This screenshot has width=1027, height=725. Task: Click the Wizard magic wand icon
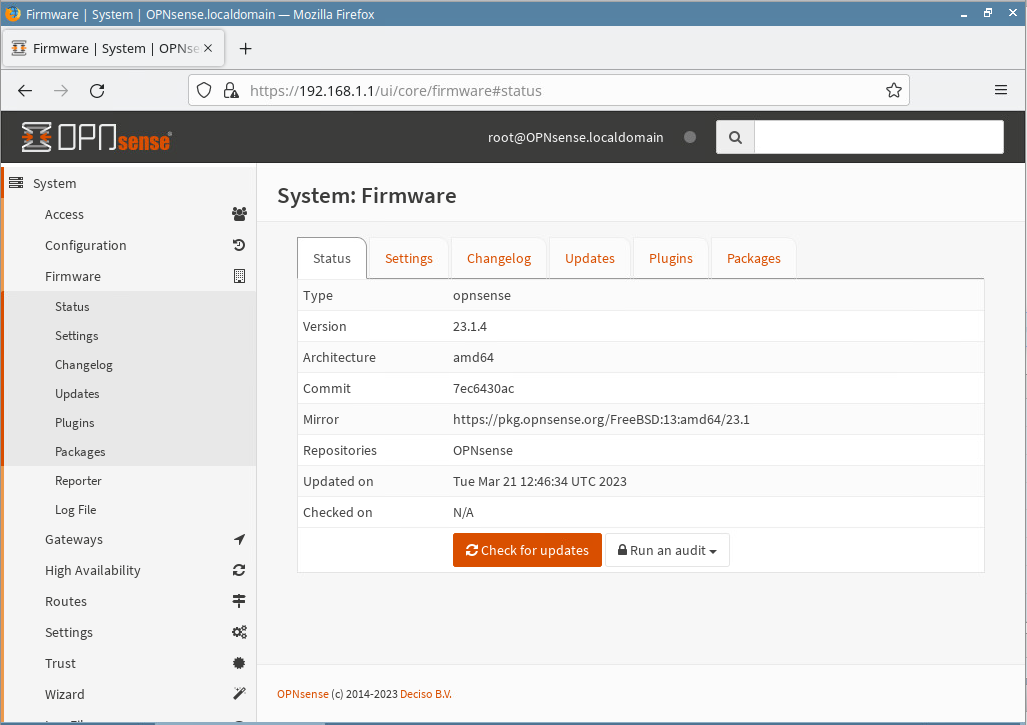239,694
